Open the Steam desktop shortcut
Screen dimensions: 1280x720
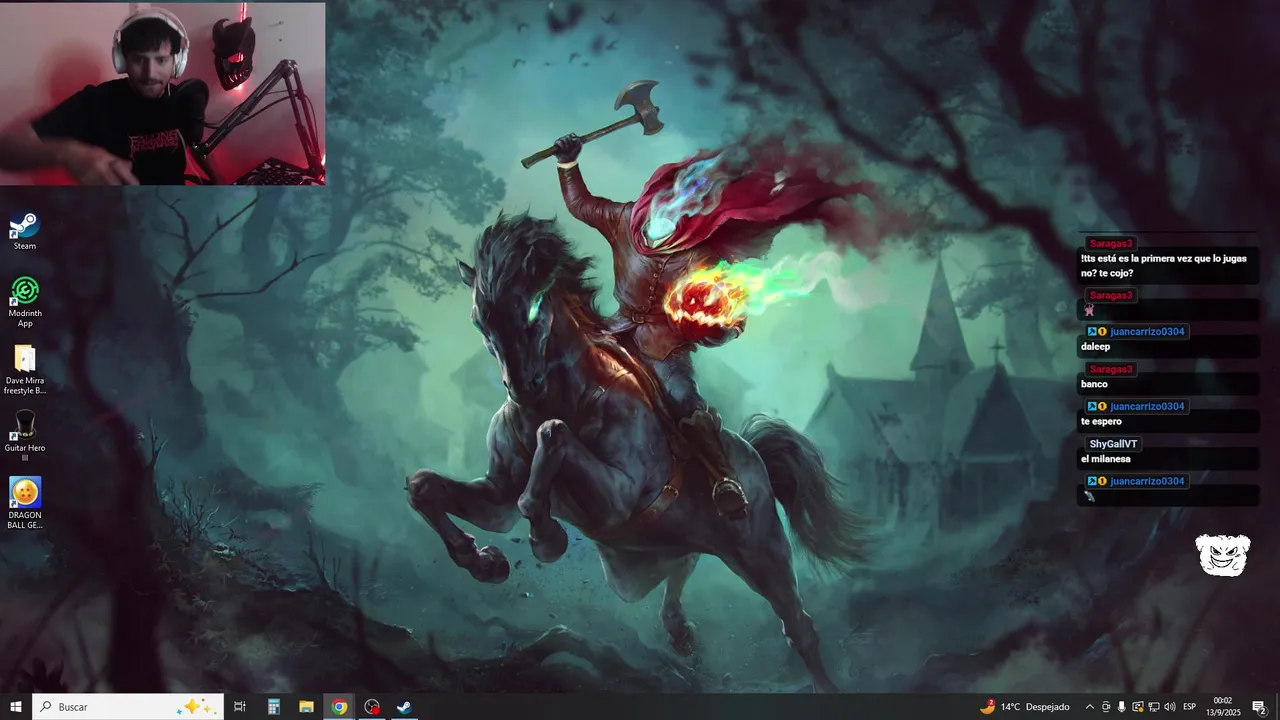pos(25,231)
